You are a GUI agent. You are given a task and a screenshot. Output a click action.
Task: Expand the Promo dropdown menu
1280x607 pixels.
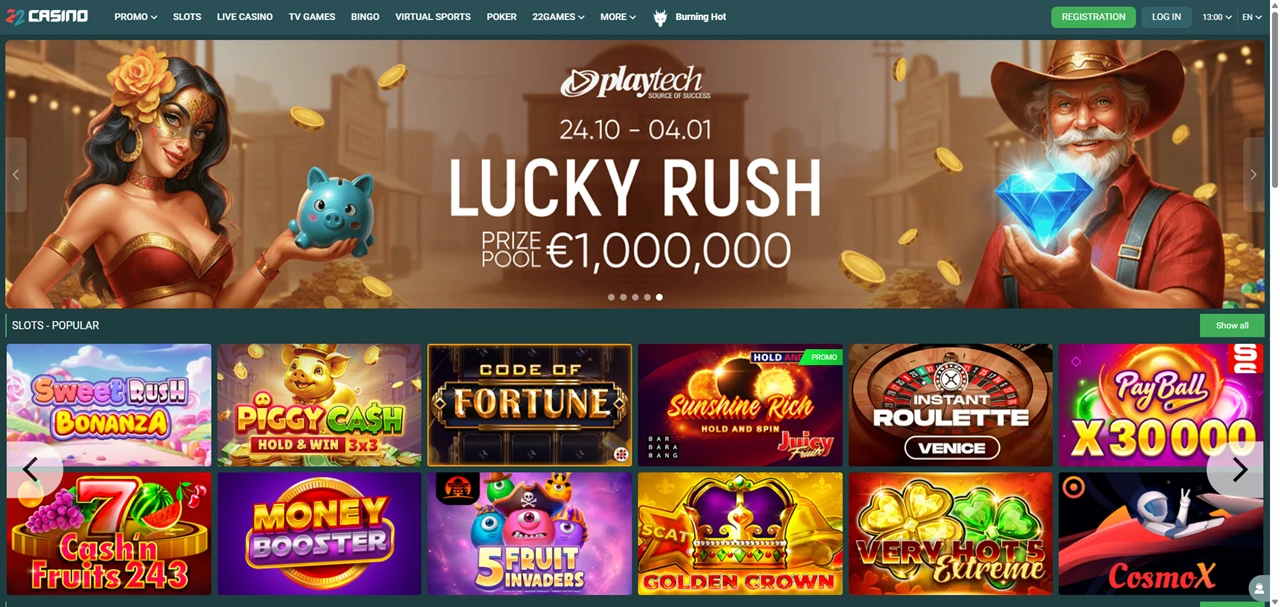point(136,17)
